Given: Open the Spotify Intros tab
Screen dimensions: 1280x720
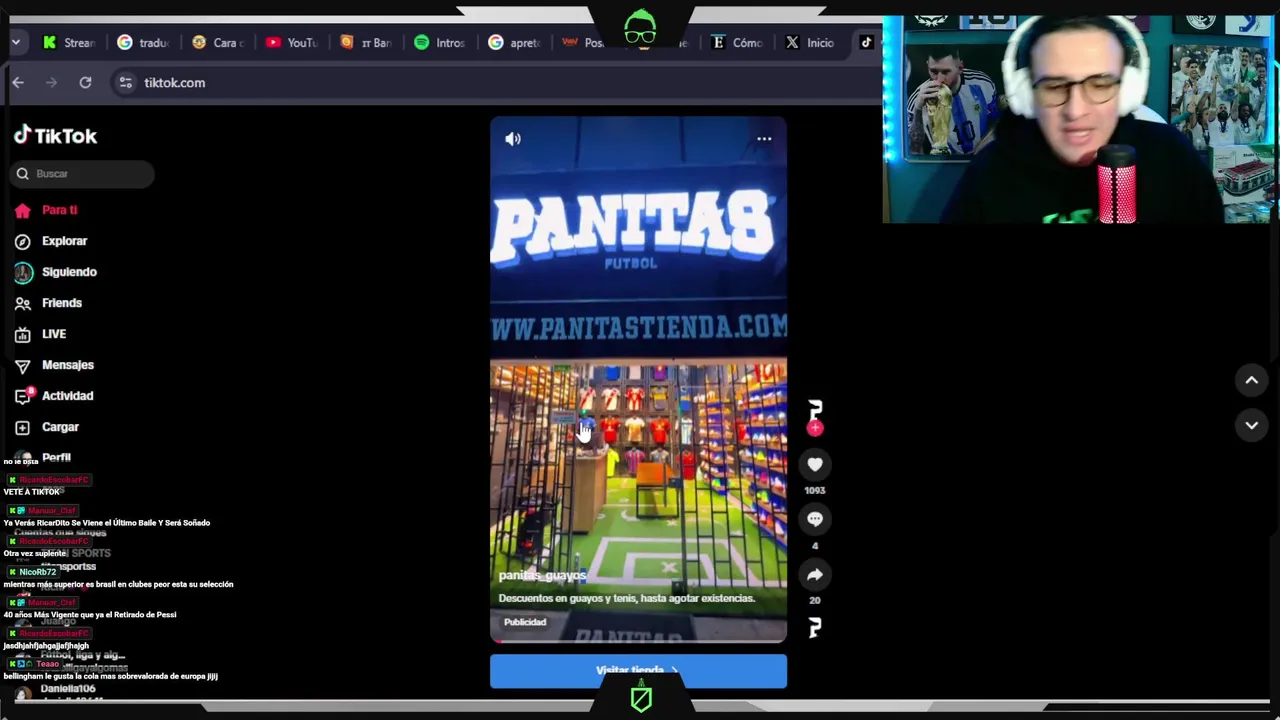Looking at the screenshot, I should [440, 43].
